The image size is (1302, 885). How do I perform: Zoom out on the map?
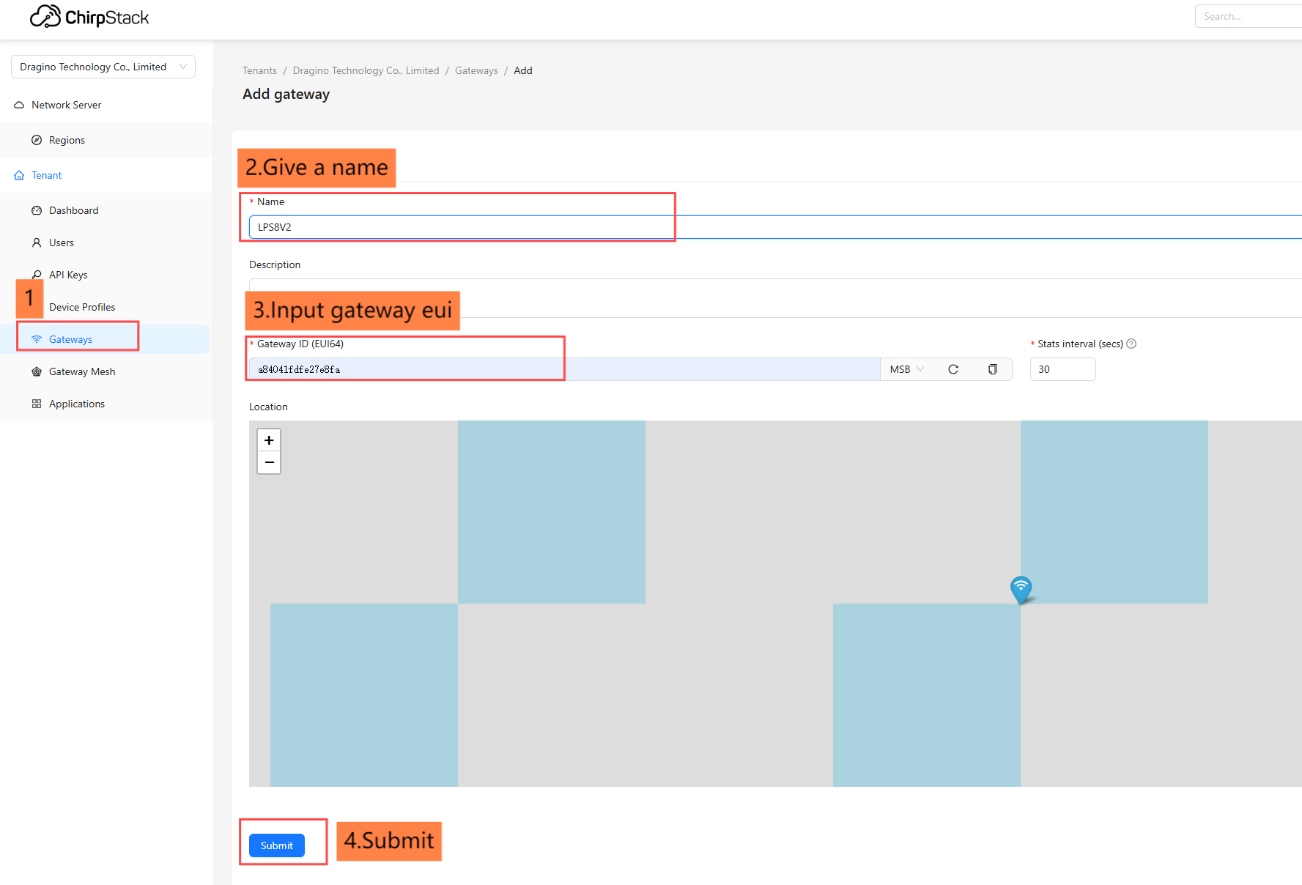coord(269,462)
